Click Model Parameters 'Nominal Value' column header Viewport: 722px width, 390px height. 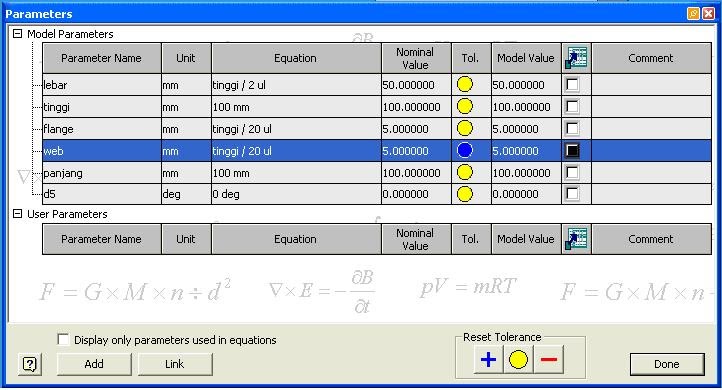coord(416,58)
